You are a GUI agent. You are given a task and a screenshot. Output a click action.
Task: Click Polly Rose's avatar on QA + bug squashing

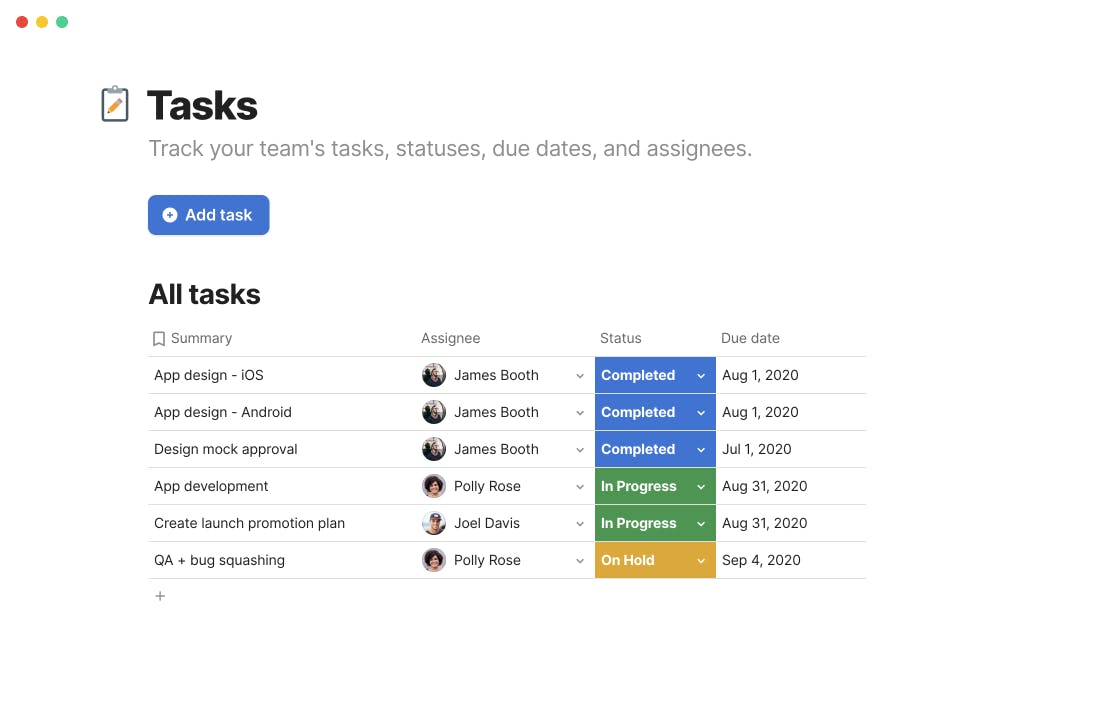(x=433, y=560)
